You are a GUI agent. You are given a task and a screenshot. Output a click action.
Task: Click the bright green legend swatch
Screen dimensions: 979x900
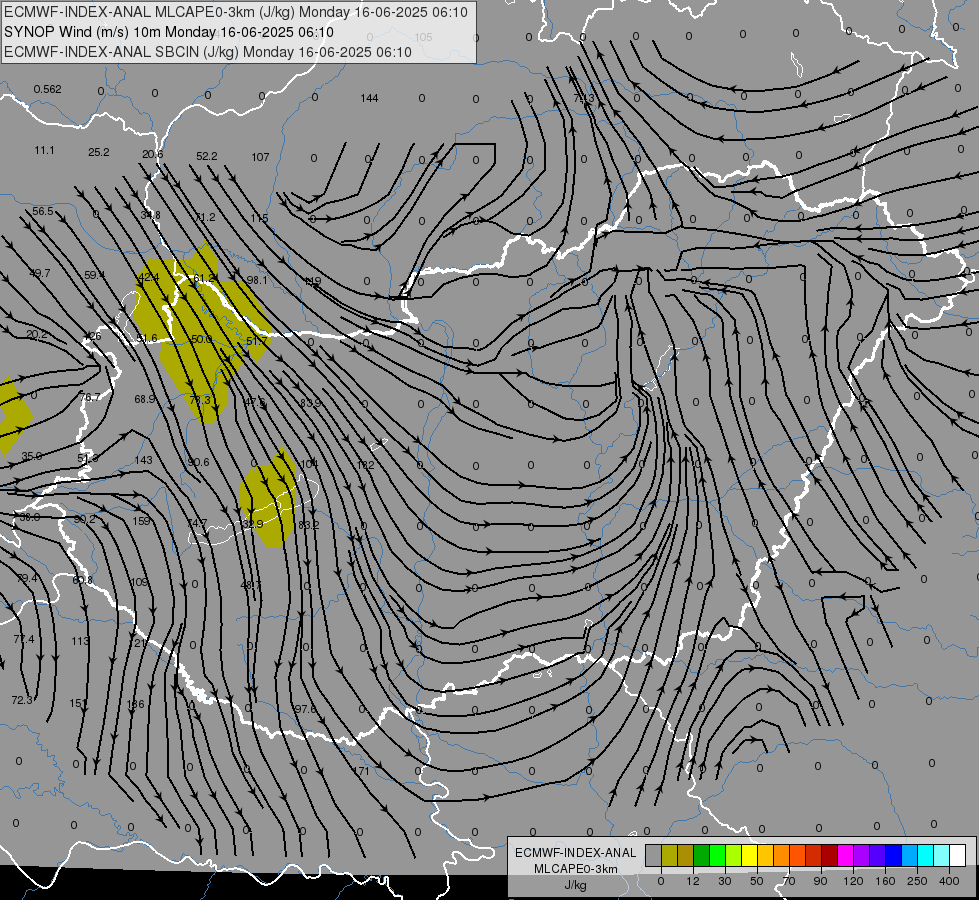click(x=717, y=856)
